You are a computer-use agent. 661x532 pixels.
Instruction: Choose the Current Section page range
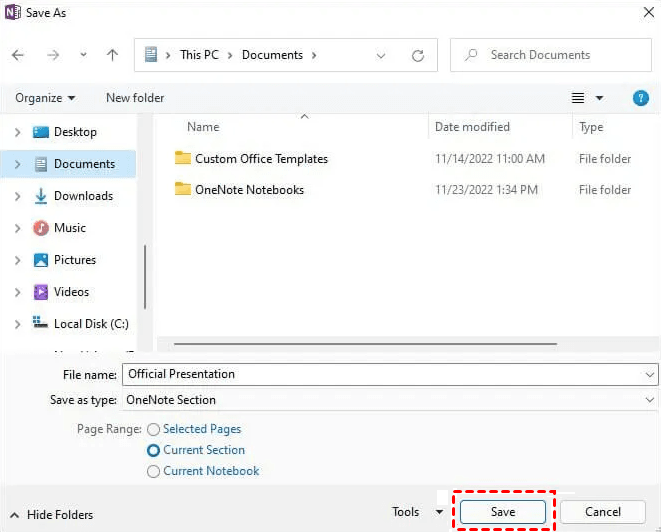pyautogui.click(x=153, y=450)
